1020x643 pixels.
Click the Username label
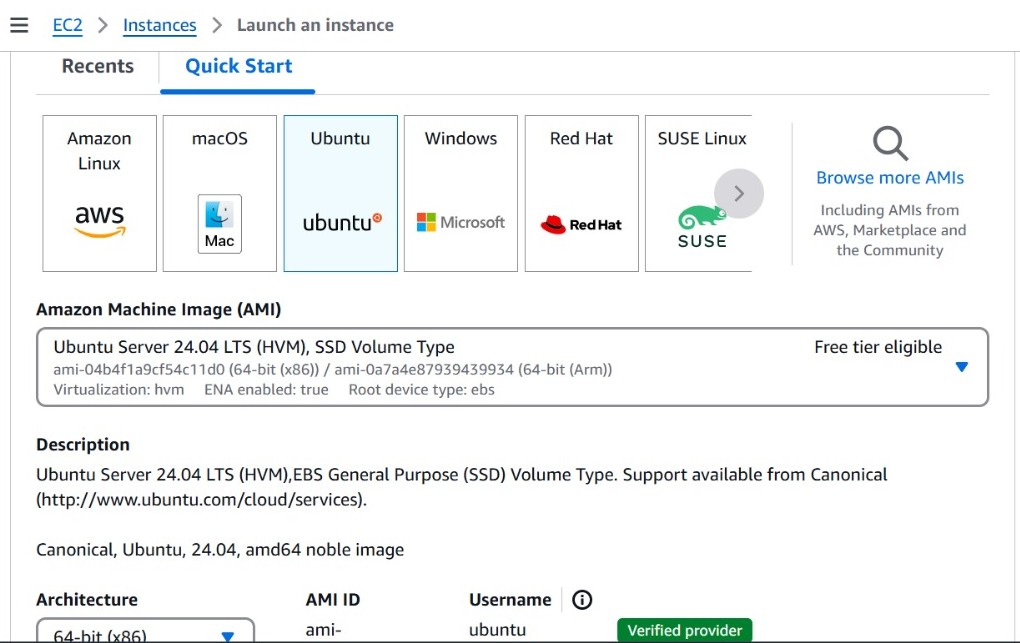[x=510, y=599]
